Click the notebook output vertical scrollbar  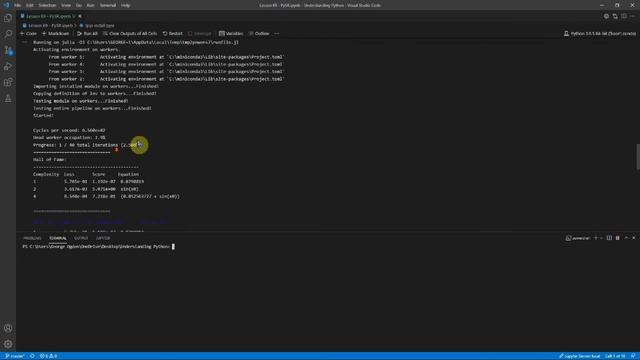point(638,157)
